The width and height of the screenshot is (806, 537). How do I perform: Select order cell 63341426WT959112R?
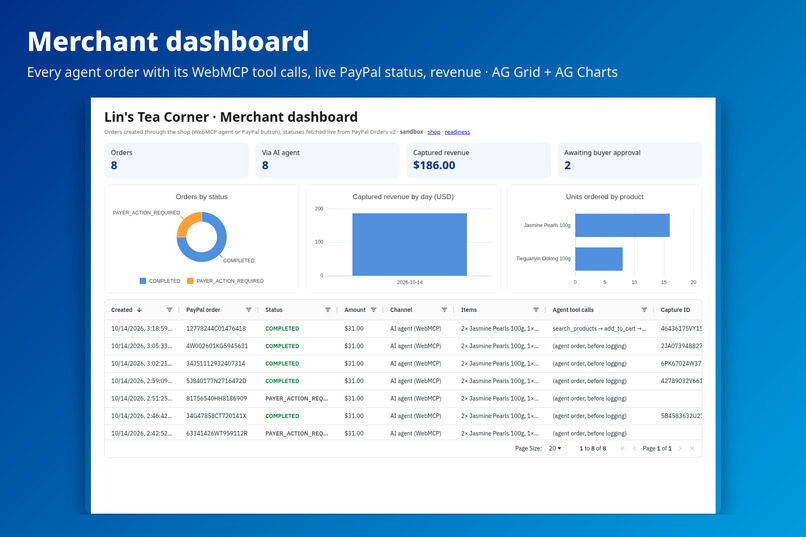coord(216,433)
